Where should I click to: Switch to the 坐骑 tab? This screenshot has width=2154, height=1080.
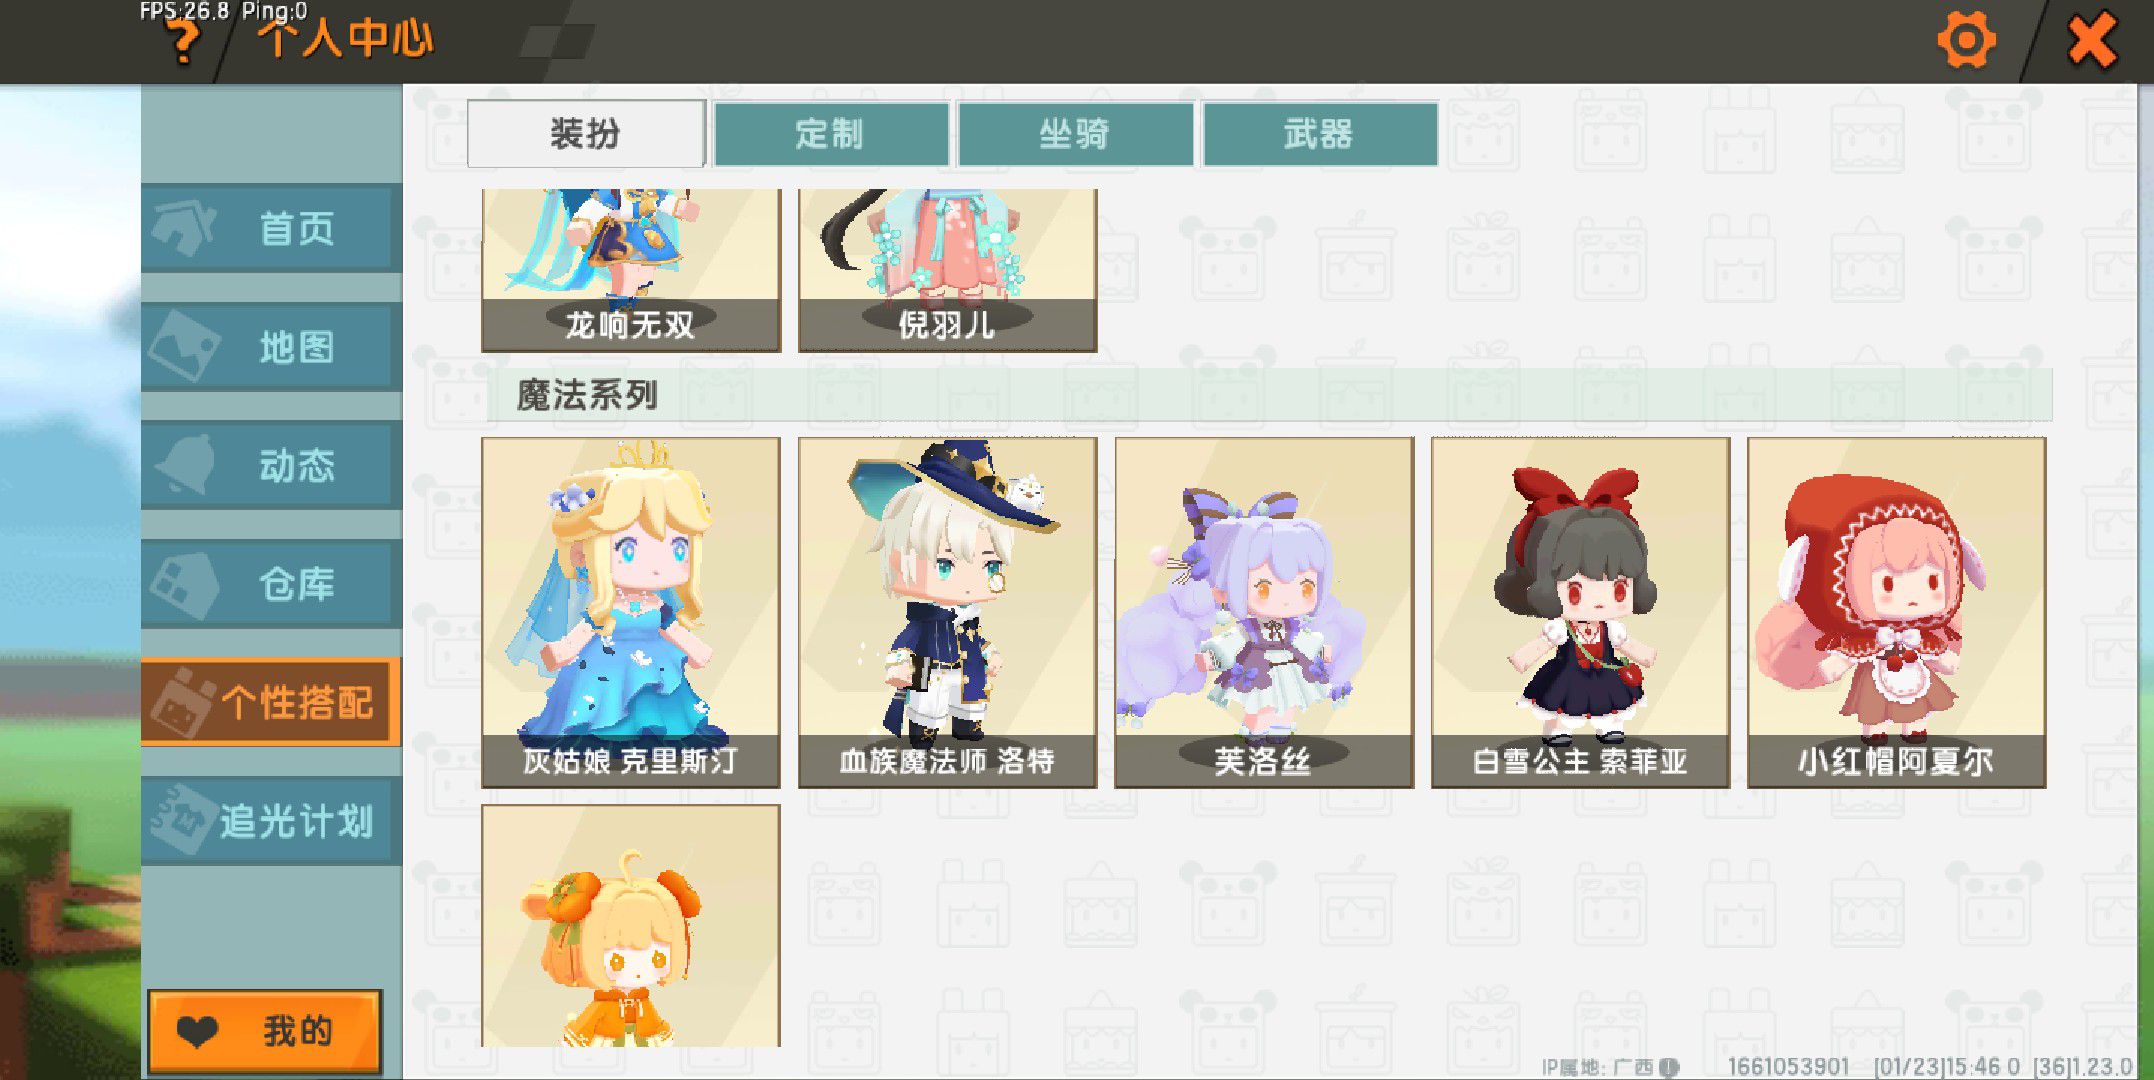coord(1076,133)
